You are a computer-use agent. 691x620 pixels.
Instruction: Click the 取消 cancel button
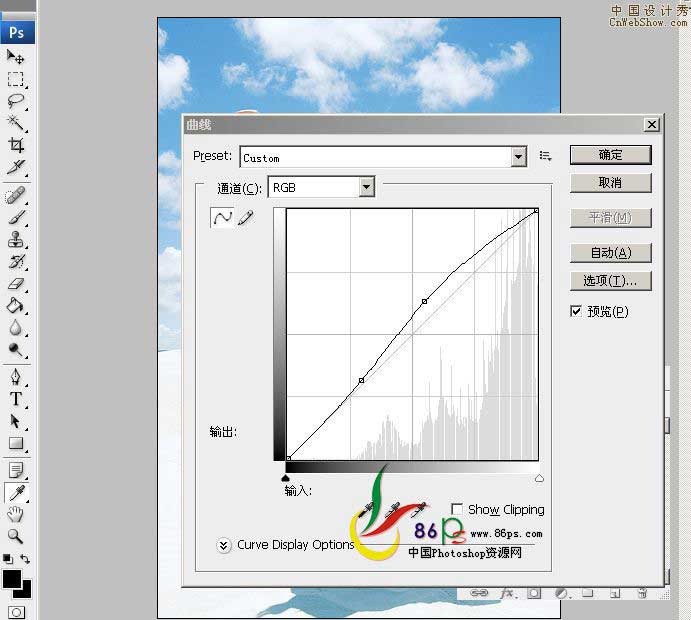[610, 183]
